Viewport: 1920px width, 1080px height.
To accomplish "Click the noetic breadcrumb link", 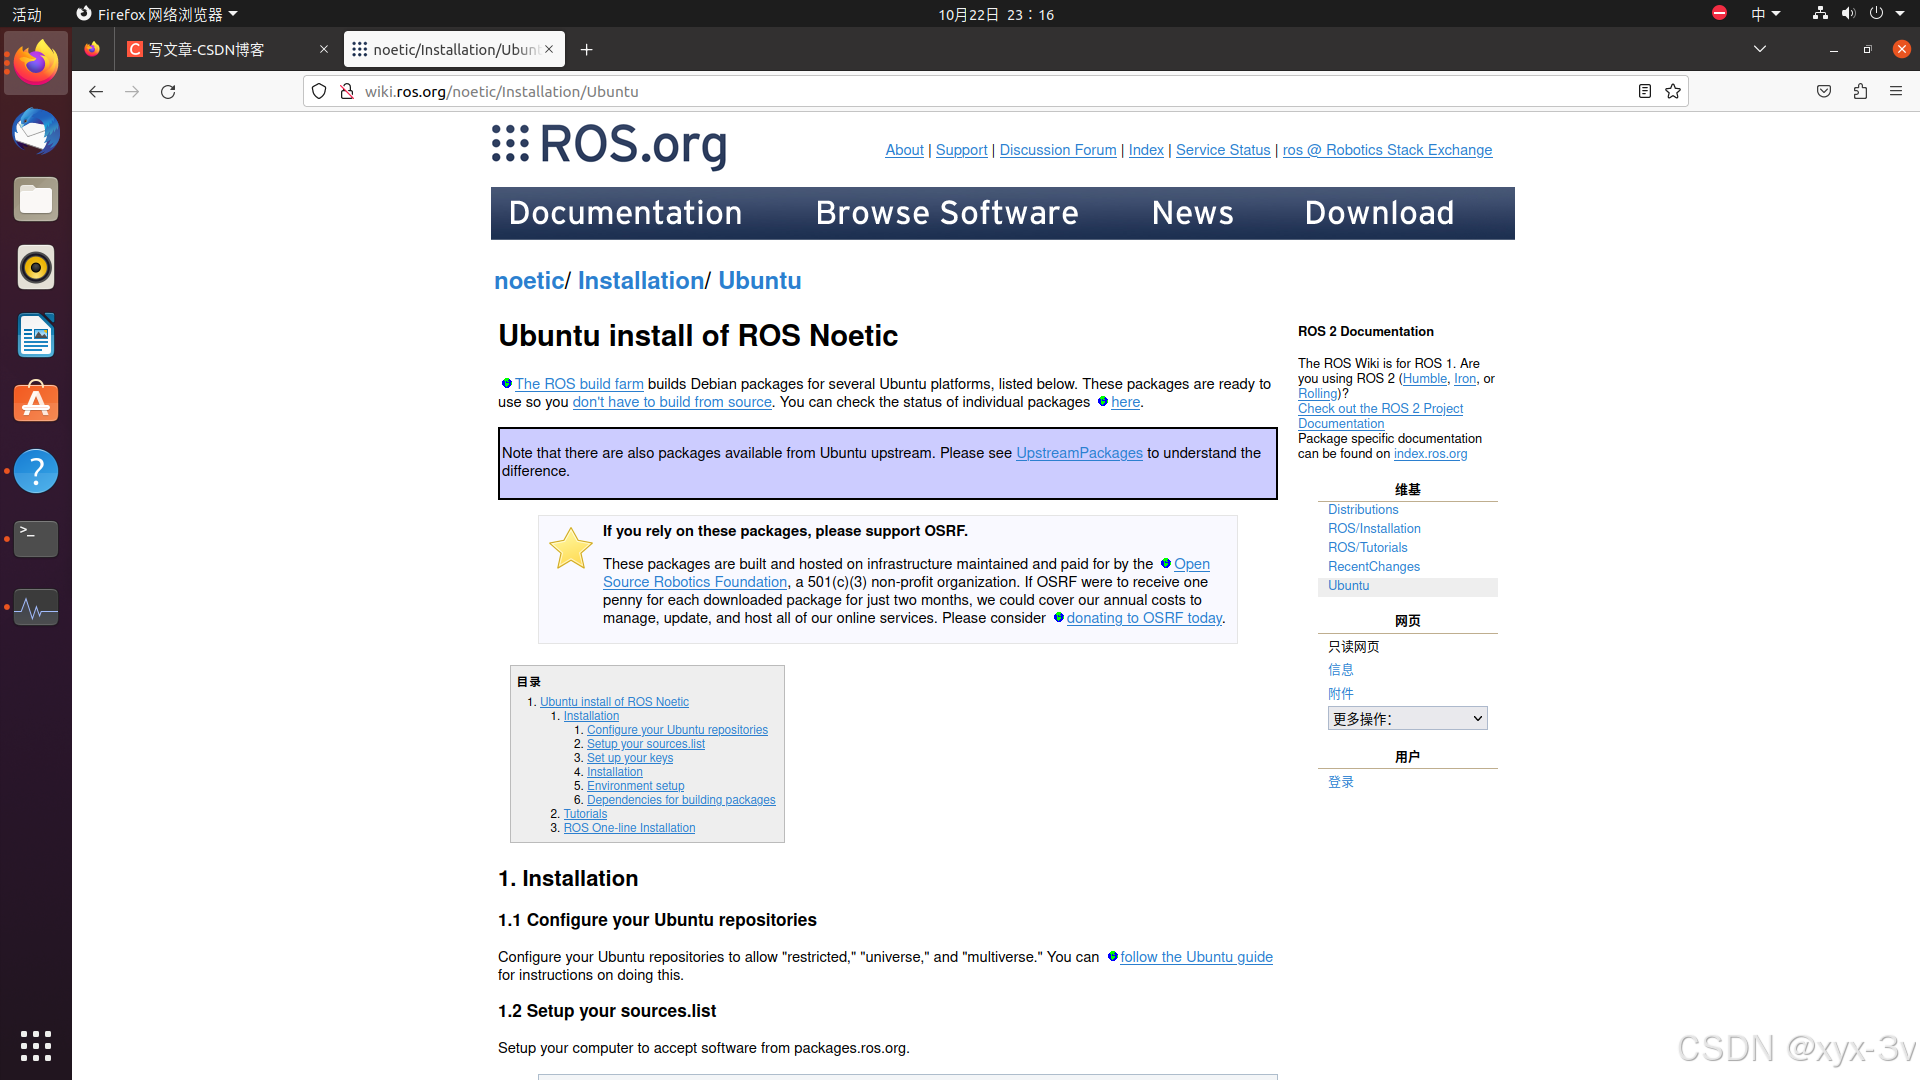I will tap(529, 281).
